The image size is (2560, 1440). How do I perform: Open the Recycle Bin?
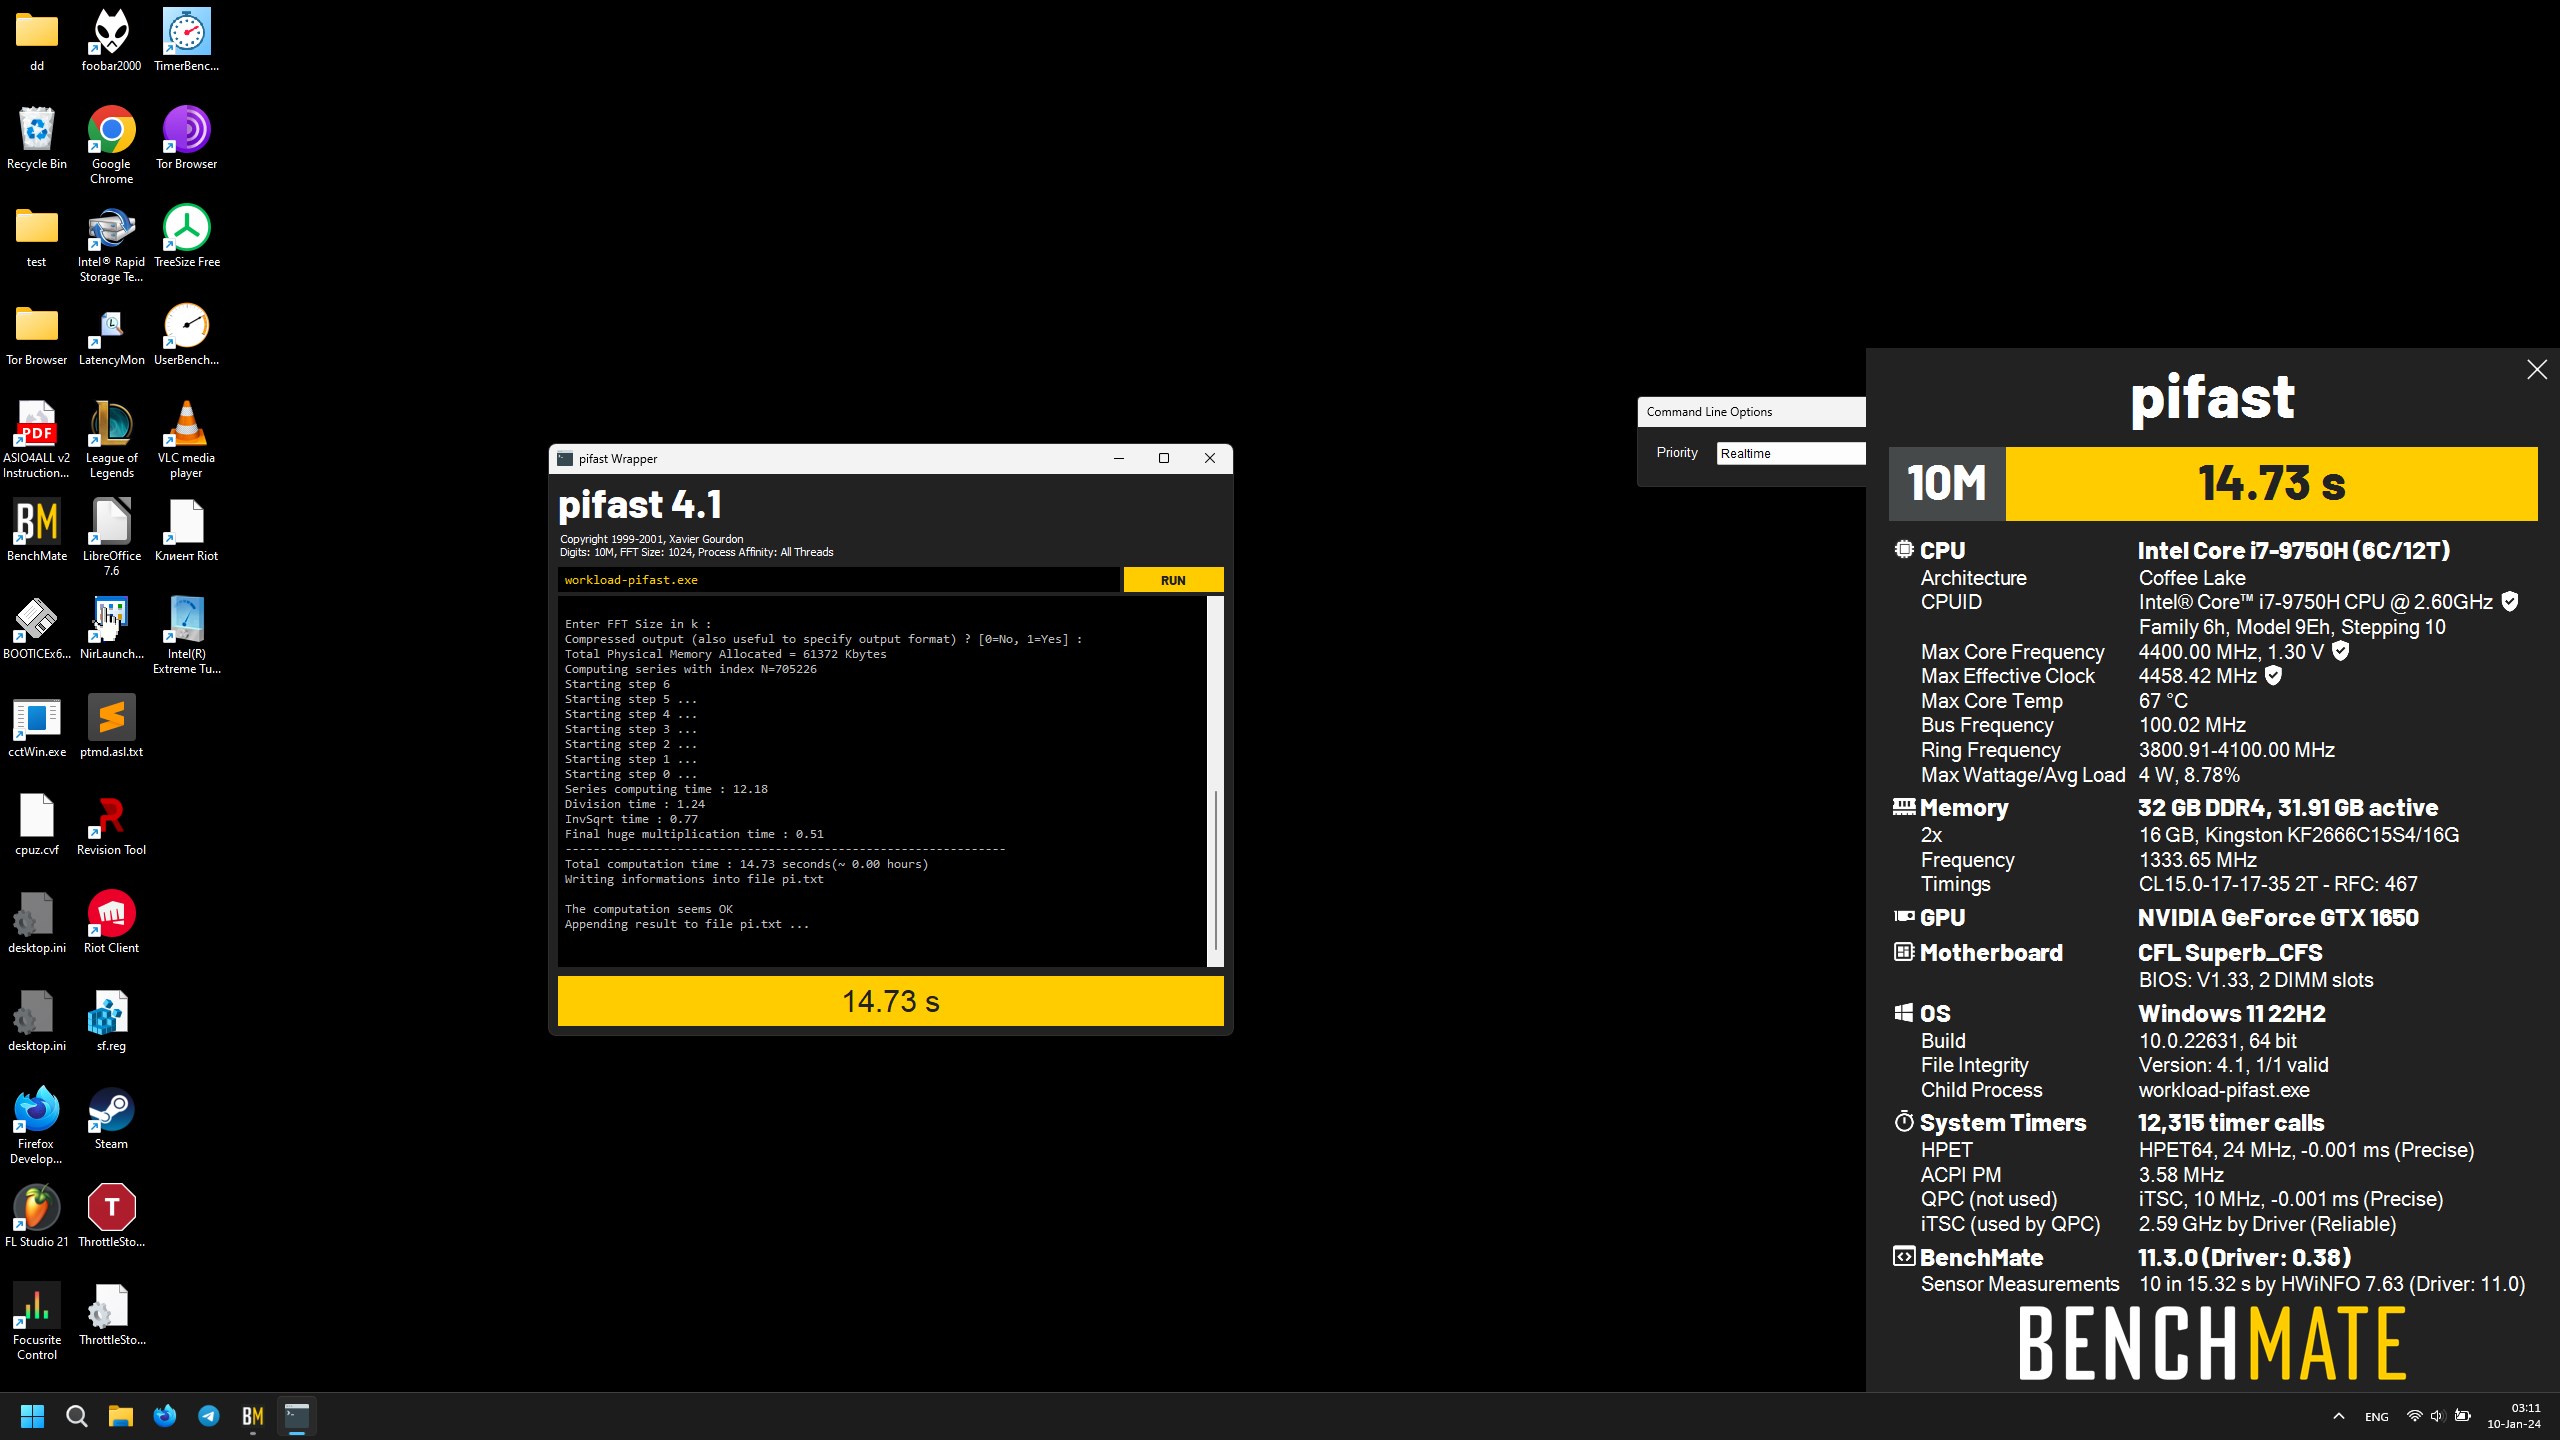click(x=37, y=138)
